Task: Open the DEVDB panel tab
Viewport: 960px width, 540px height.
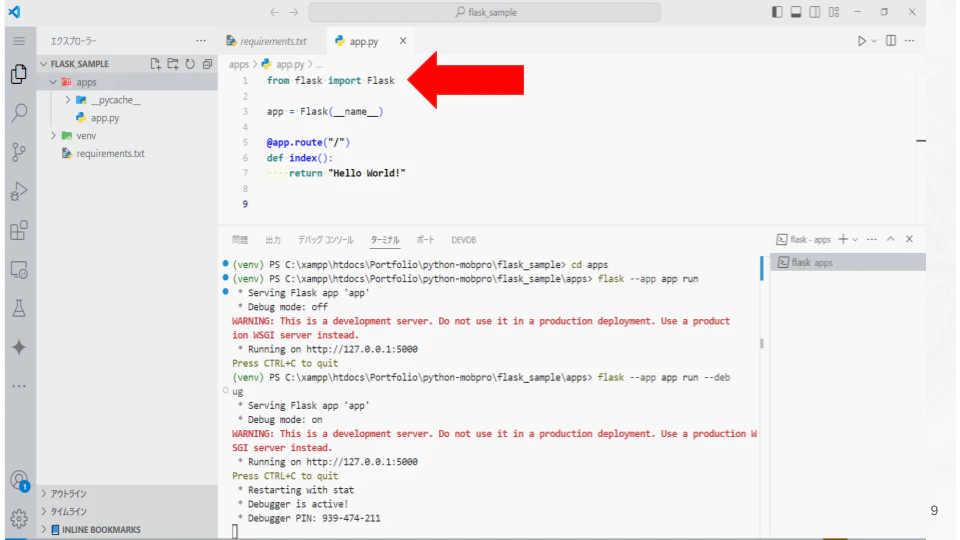Action: 463,240
